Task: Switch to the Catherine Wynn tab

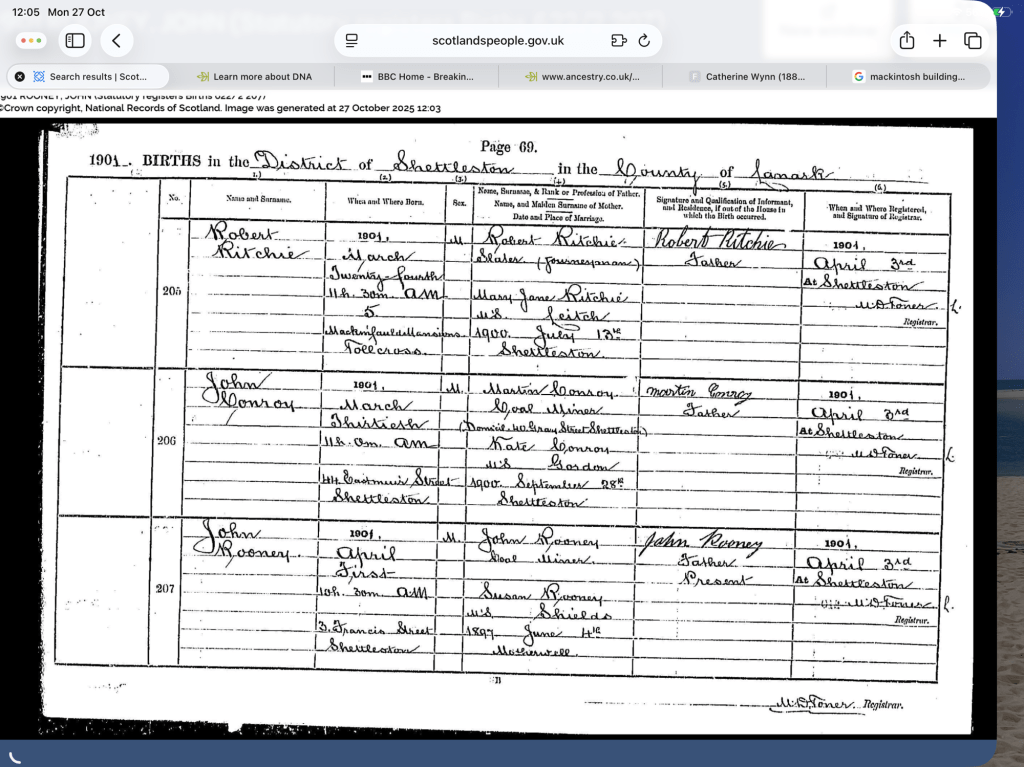Action: click(747, 76)
